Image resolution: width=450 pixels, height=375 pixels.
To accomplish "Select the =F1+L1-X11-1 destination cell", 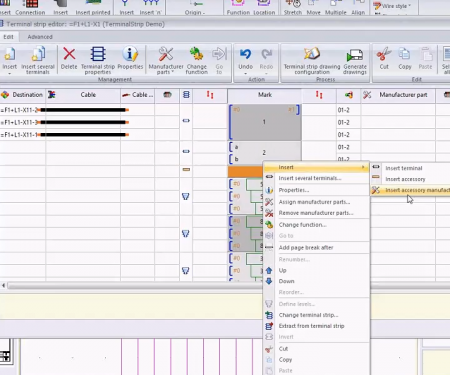I will [x=23, y=135].
